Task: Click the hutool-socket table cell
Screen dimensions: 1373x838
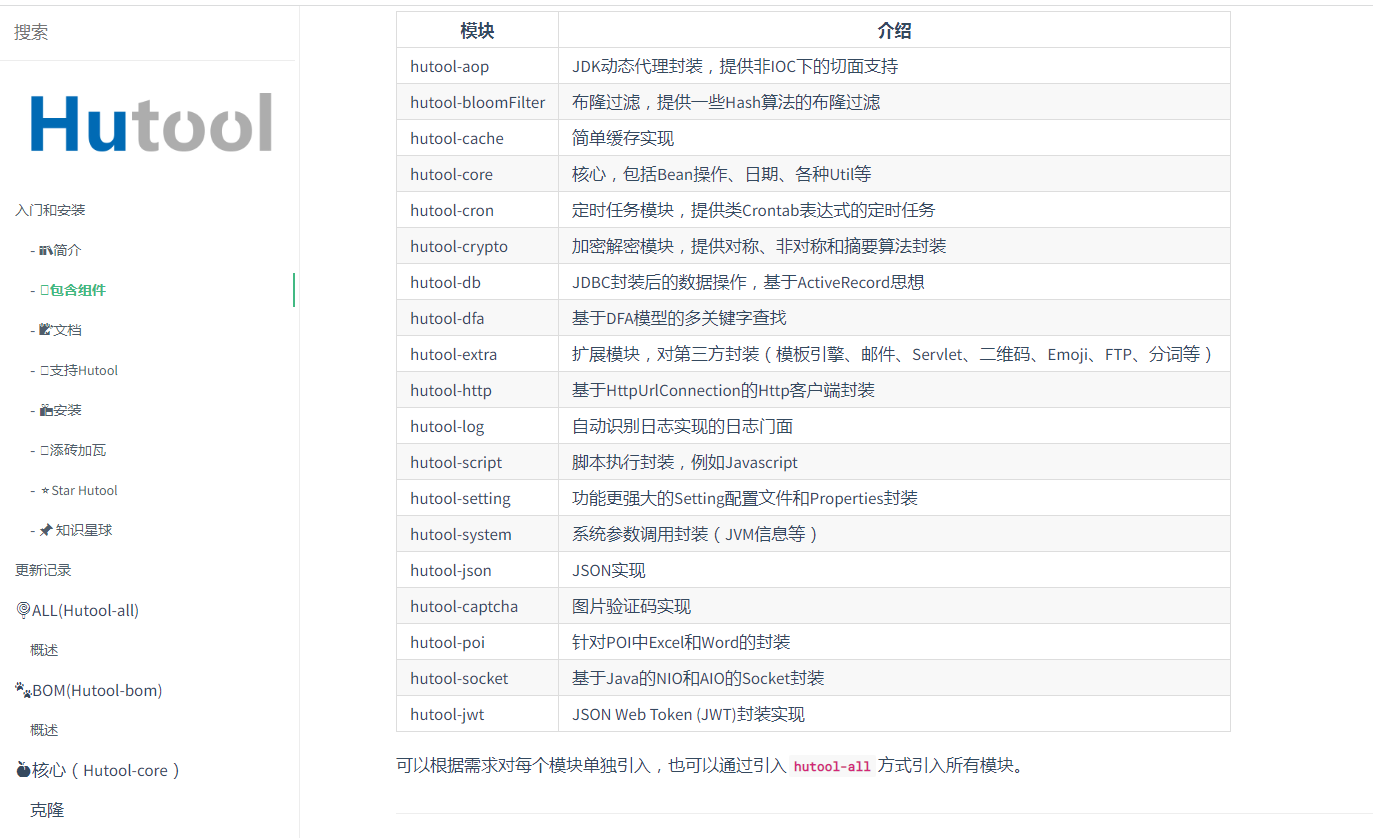Action: pos(477,678)
